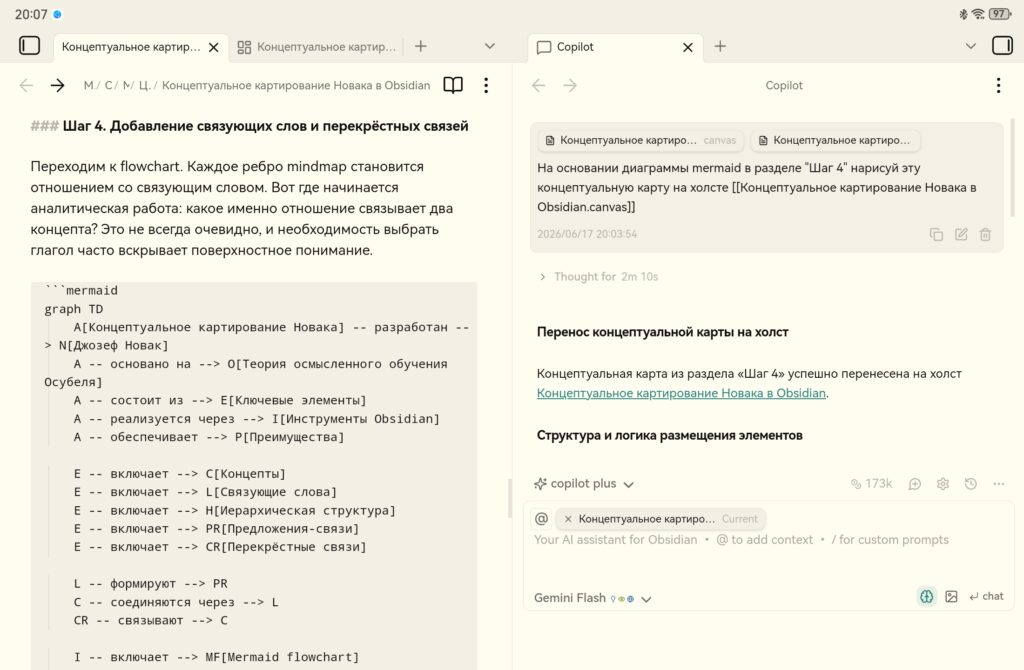This screenshot has height=670, width=1024.
Task: Tap the 20:07 clock in status bar
Action: pyautogui.click(x=31, y=14)
